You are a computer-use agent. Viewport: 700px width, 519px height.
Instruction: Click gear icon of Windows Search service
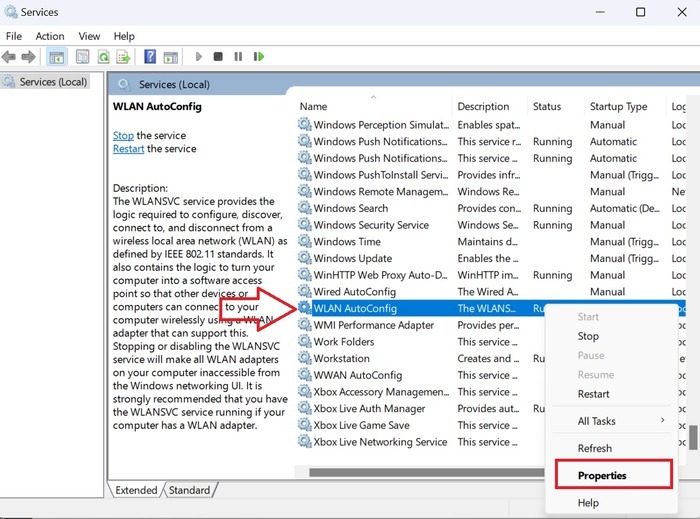tap(304, 208)
